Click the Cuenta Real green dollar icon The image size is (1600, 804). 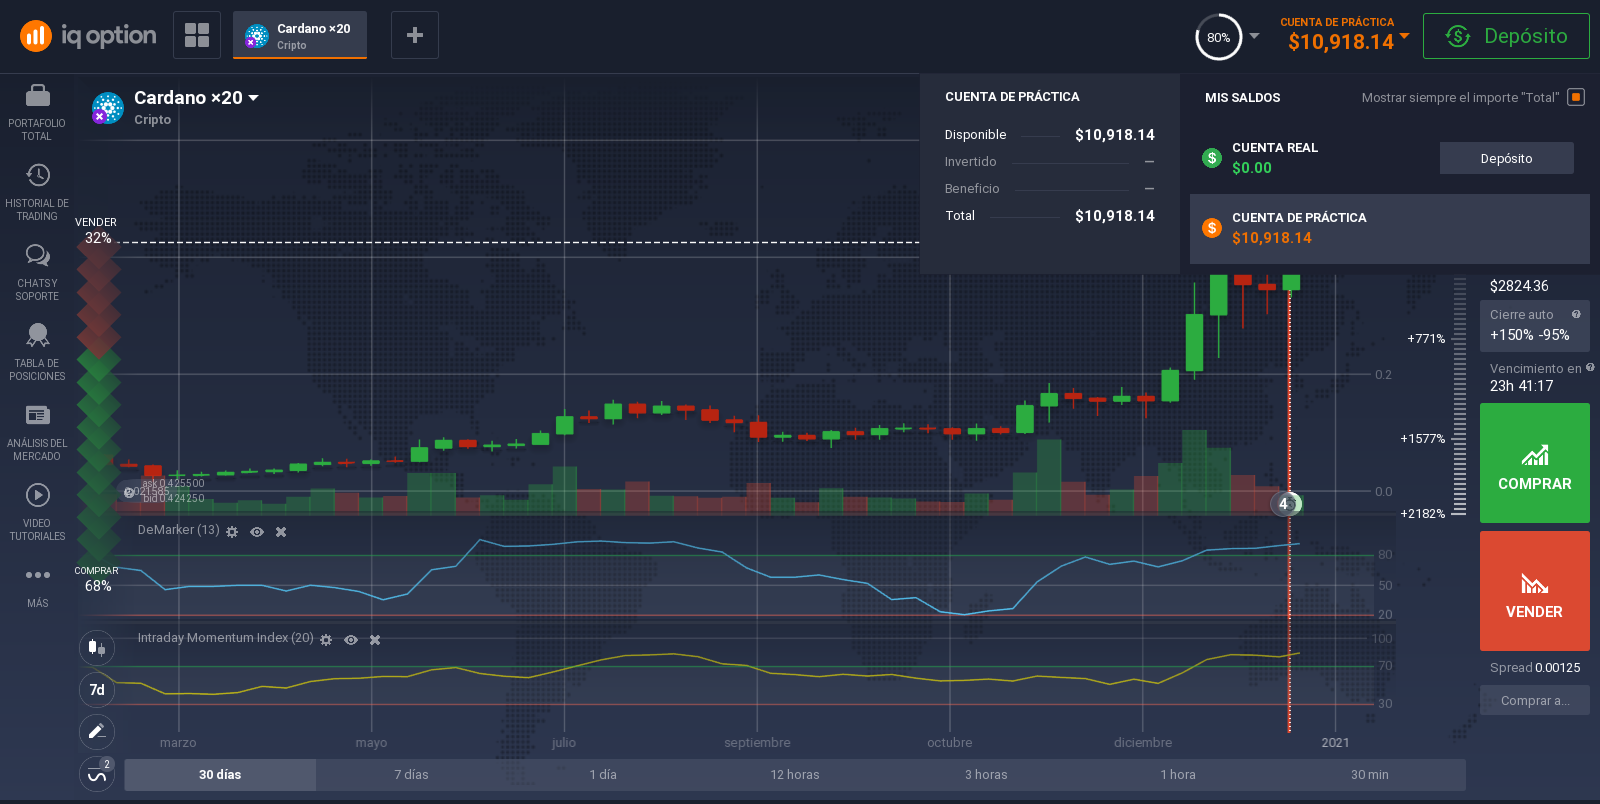pos(1212,158)
